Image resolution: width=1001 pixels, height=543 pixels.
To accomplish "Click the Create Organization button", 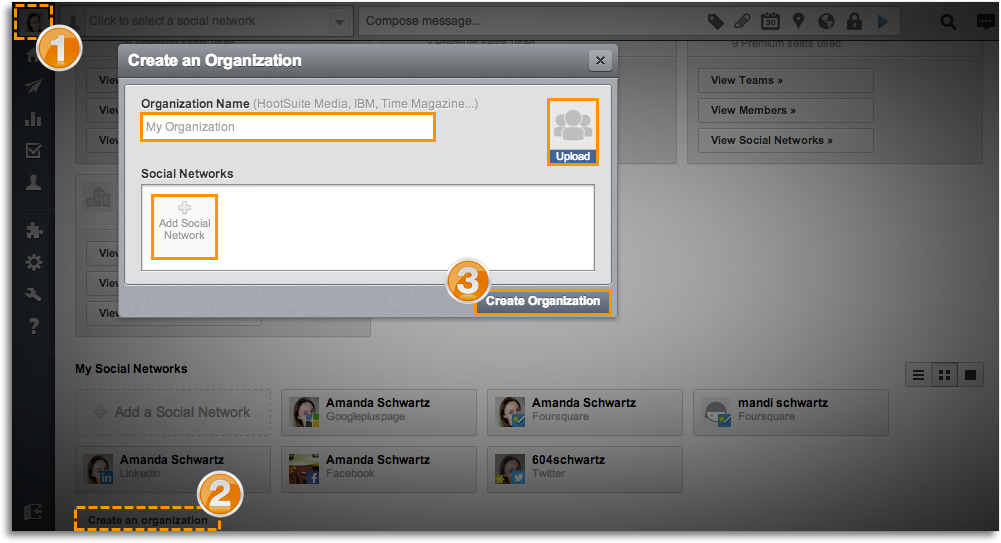I will (543, 301).
